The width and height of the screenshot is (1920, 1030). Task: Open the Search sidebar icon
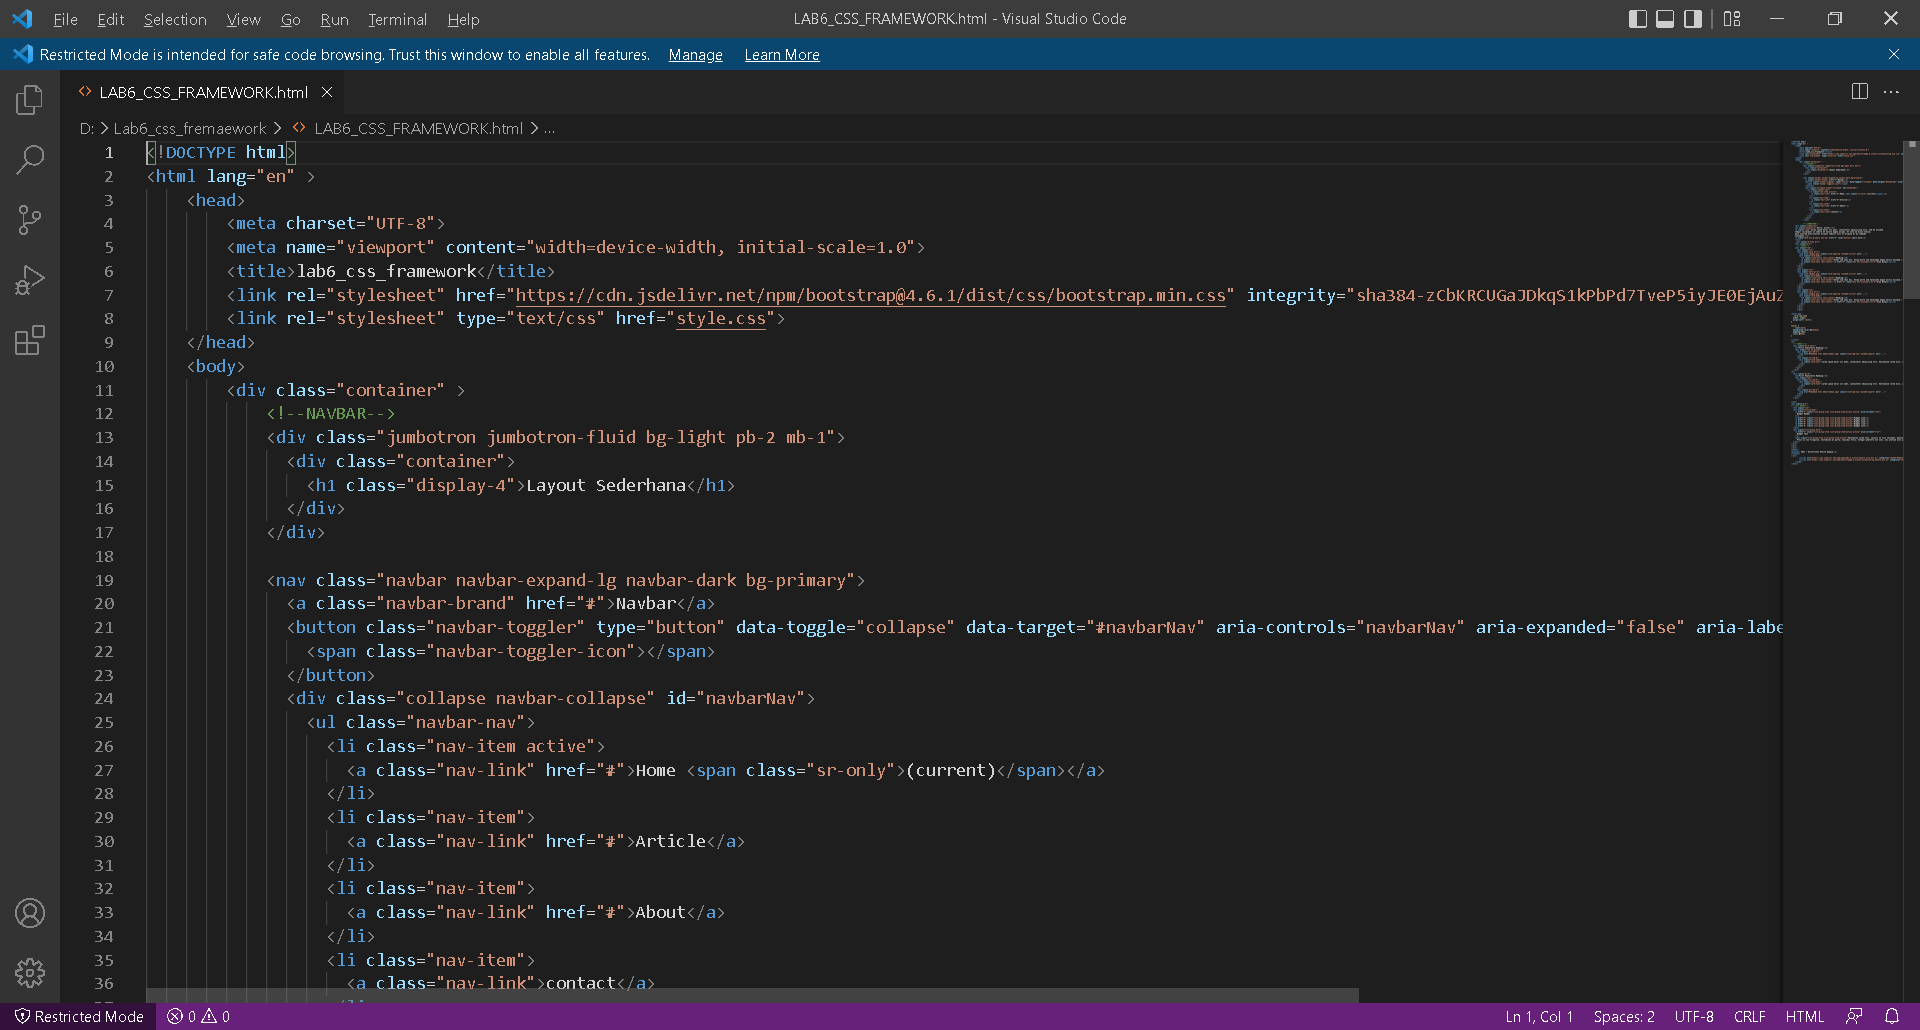tap(30, 160)
